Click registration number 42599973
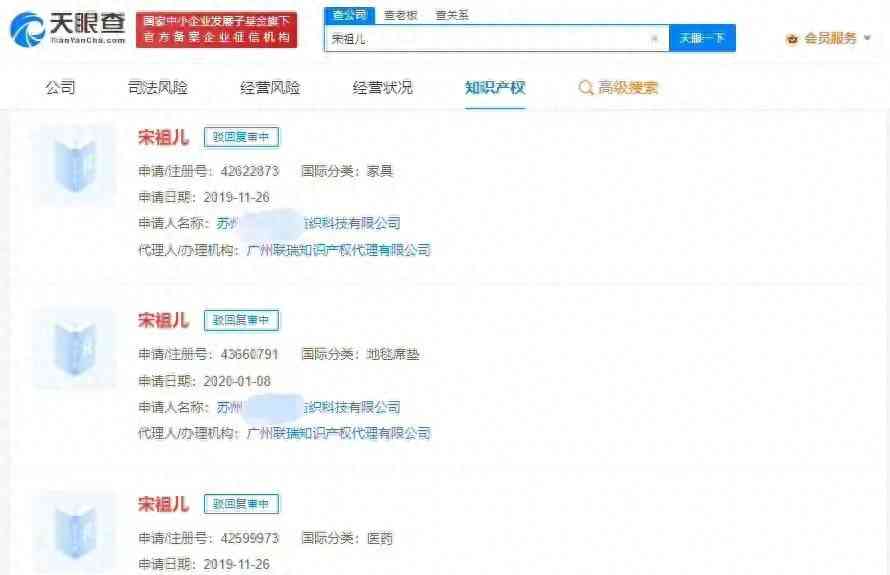 point(250,538)
